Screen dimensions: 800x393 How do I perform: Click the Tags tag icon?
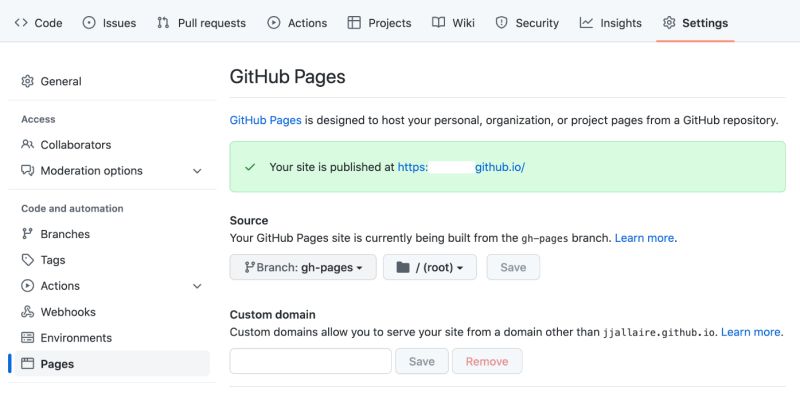click(28, 260)
